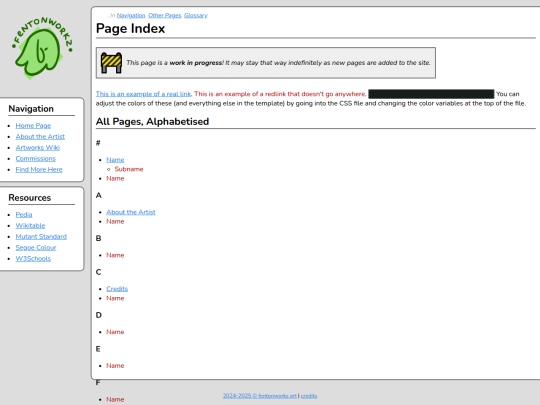Viewport: 540px width, 405px height.
Task: Go to Home Page in sidebar
Action: [x=33, y=126]
